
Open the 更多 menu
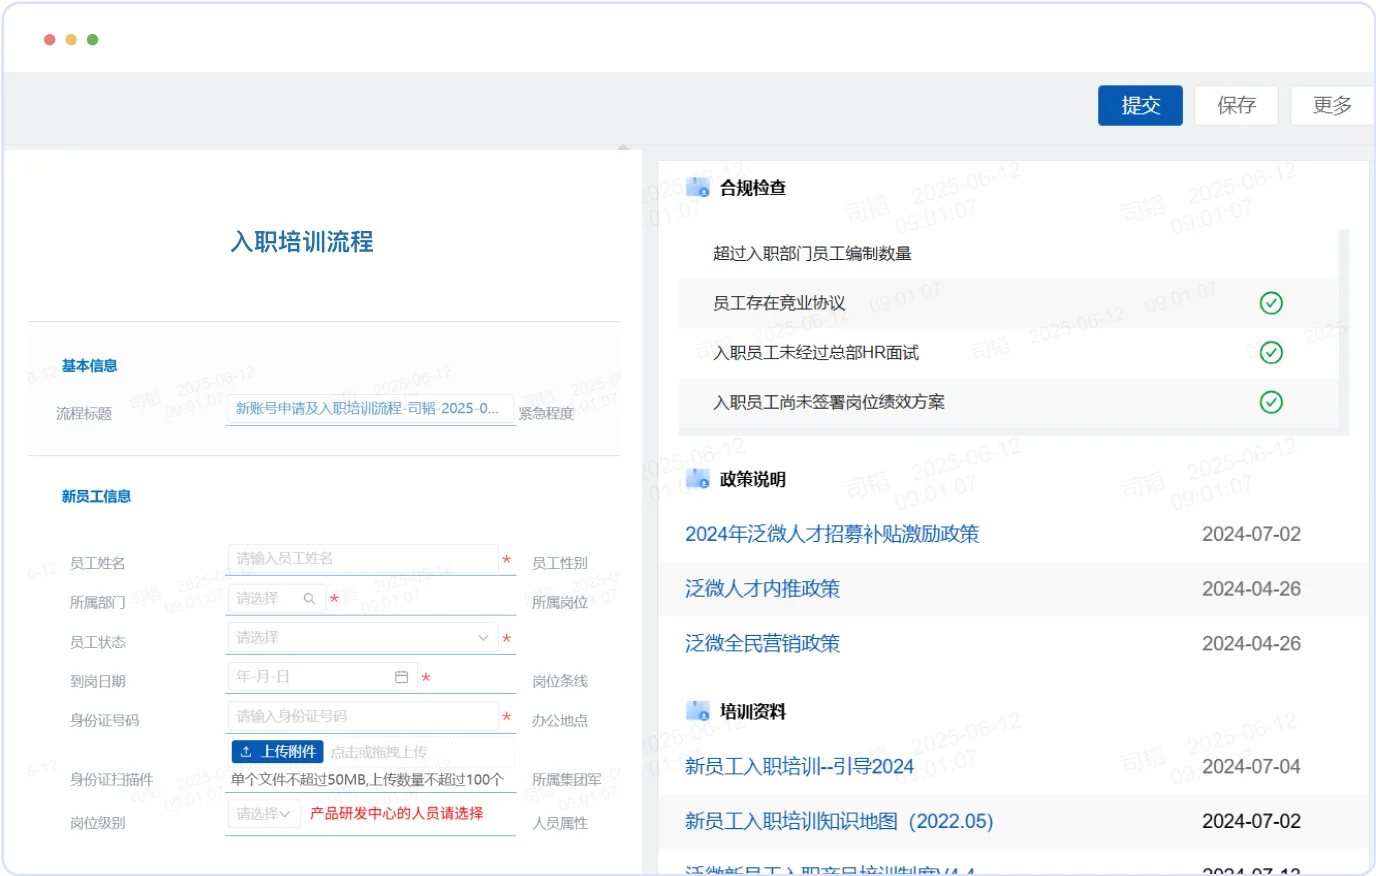(x=1332, y=105)
